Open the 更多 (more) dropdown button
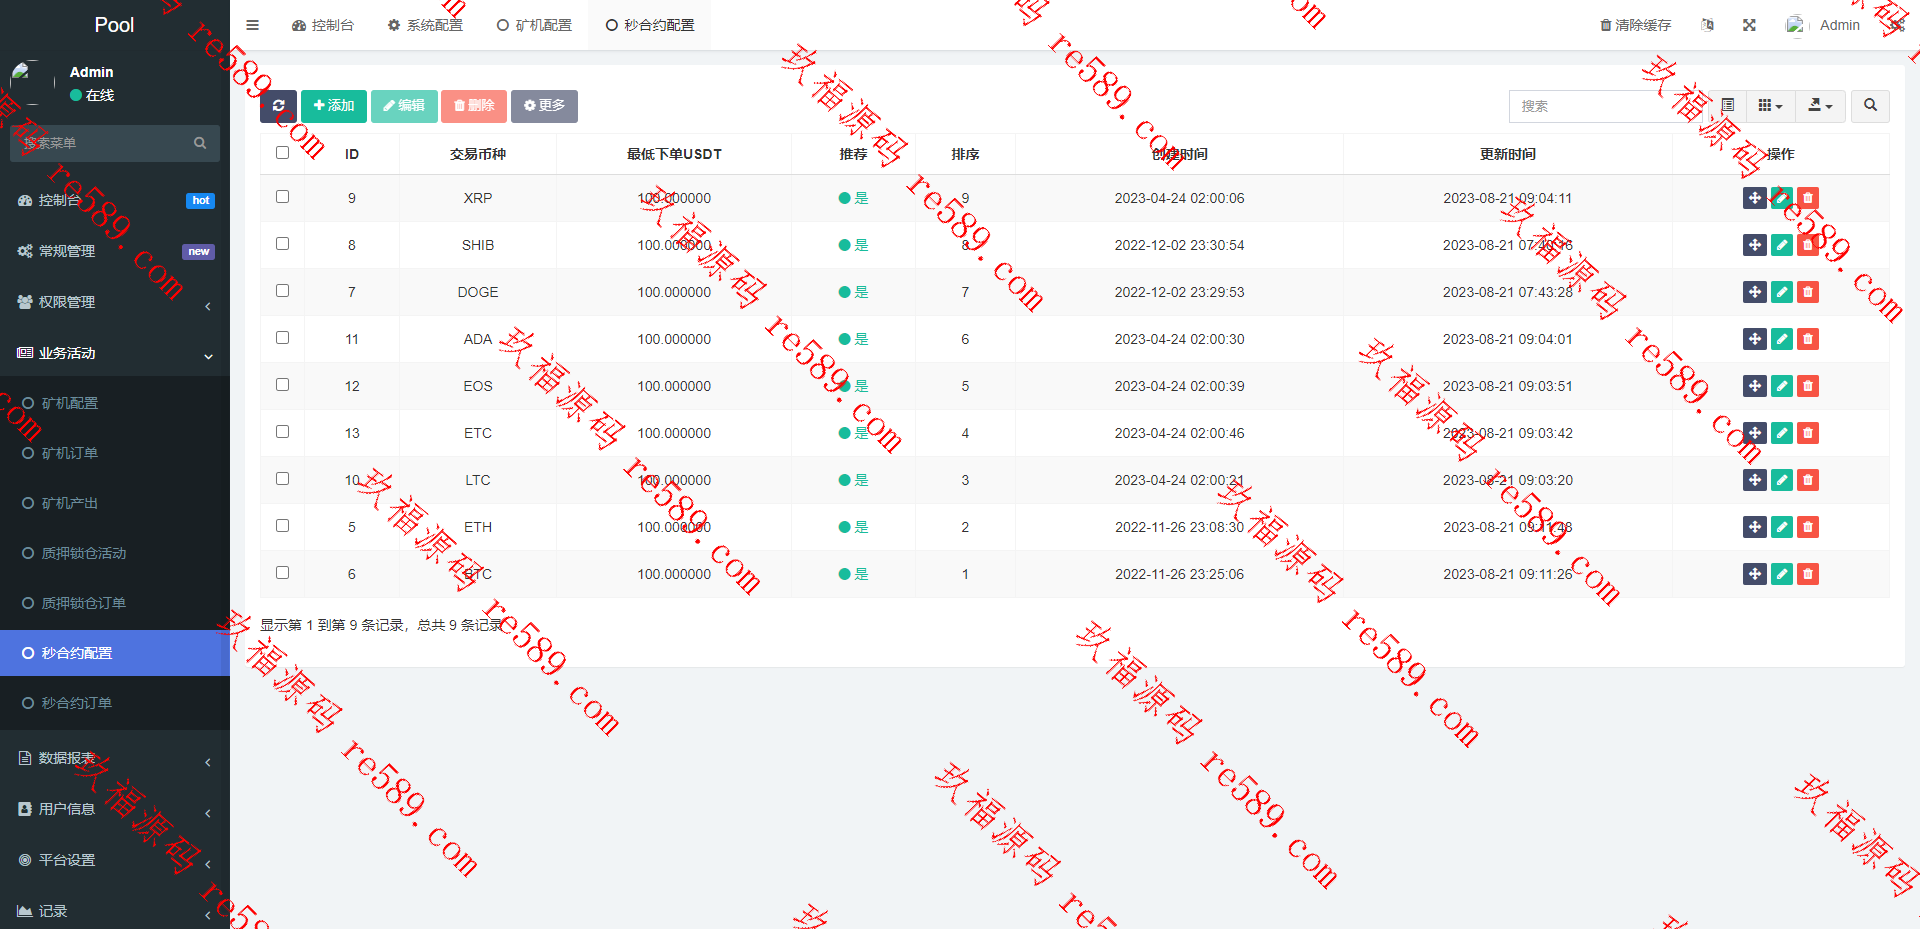 544,106
